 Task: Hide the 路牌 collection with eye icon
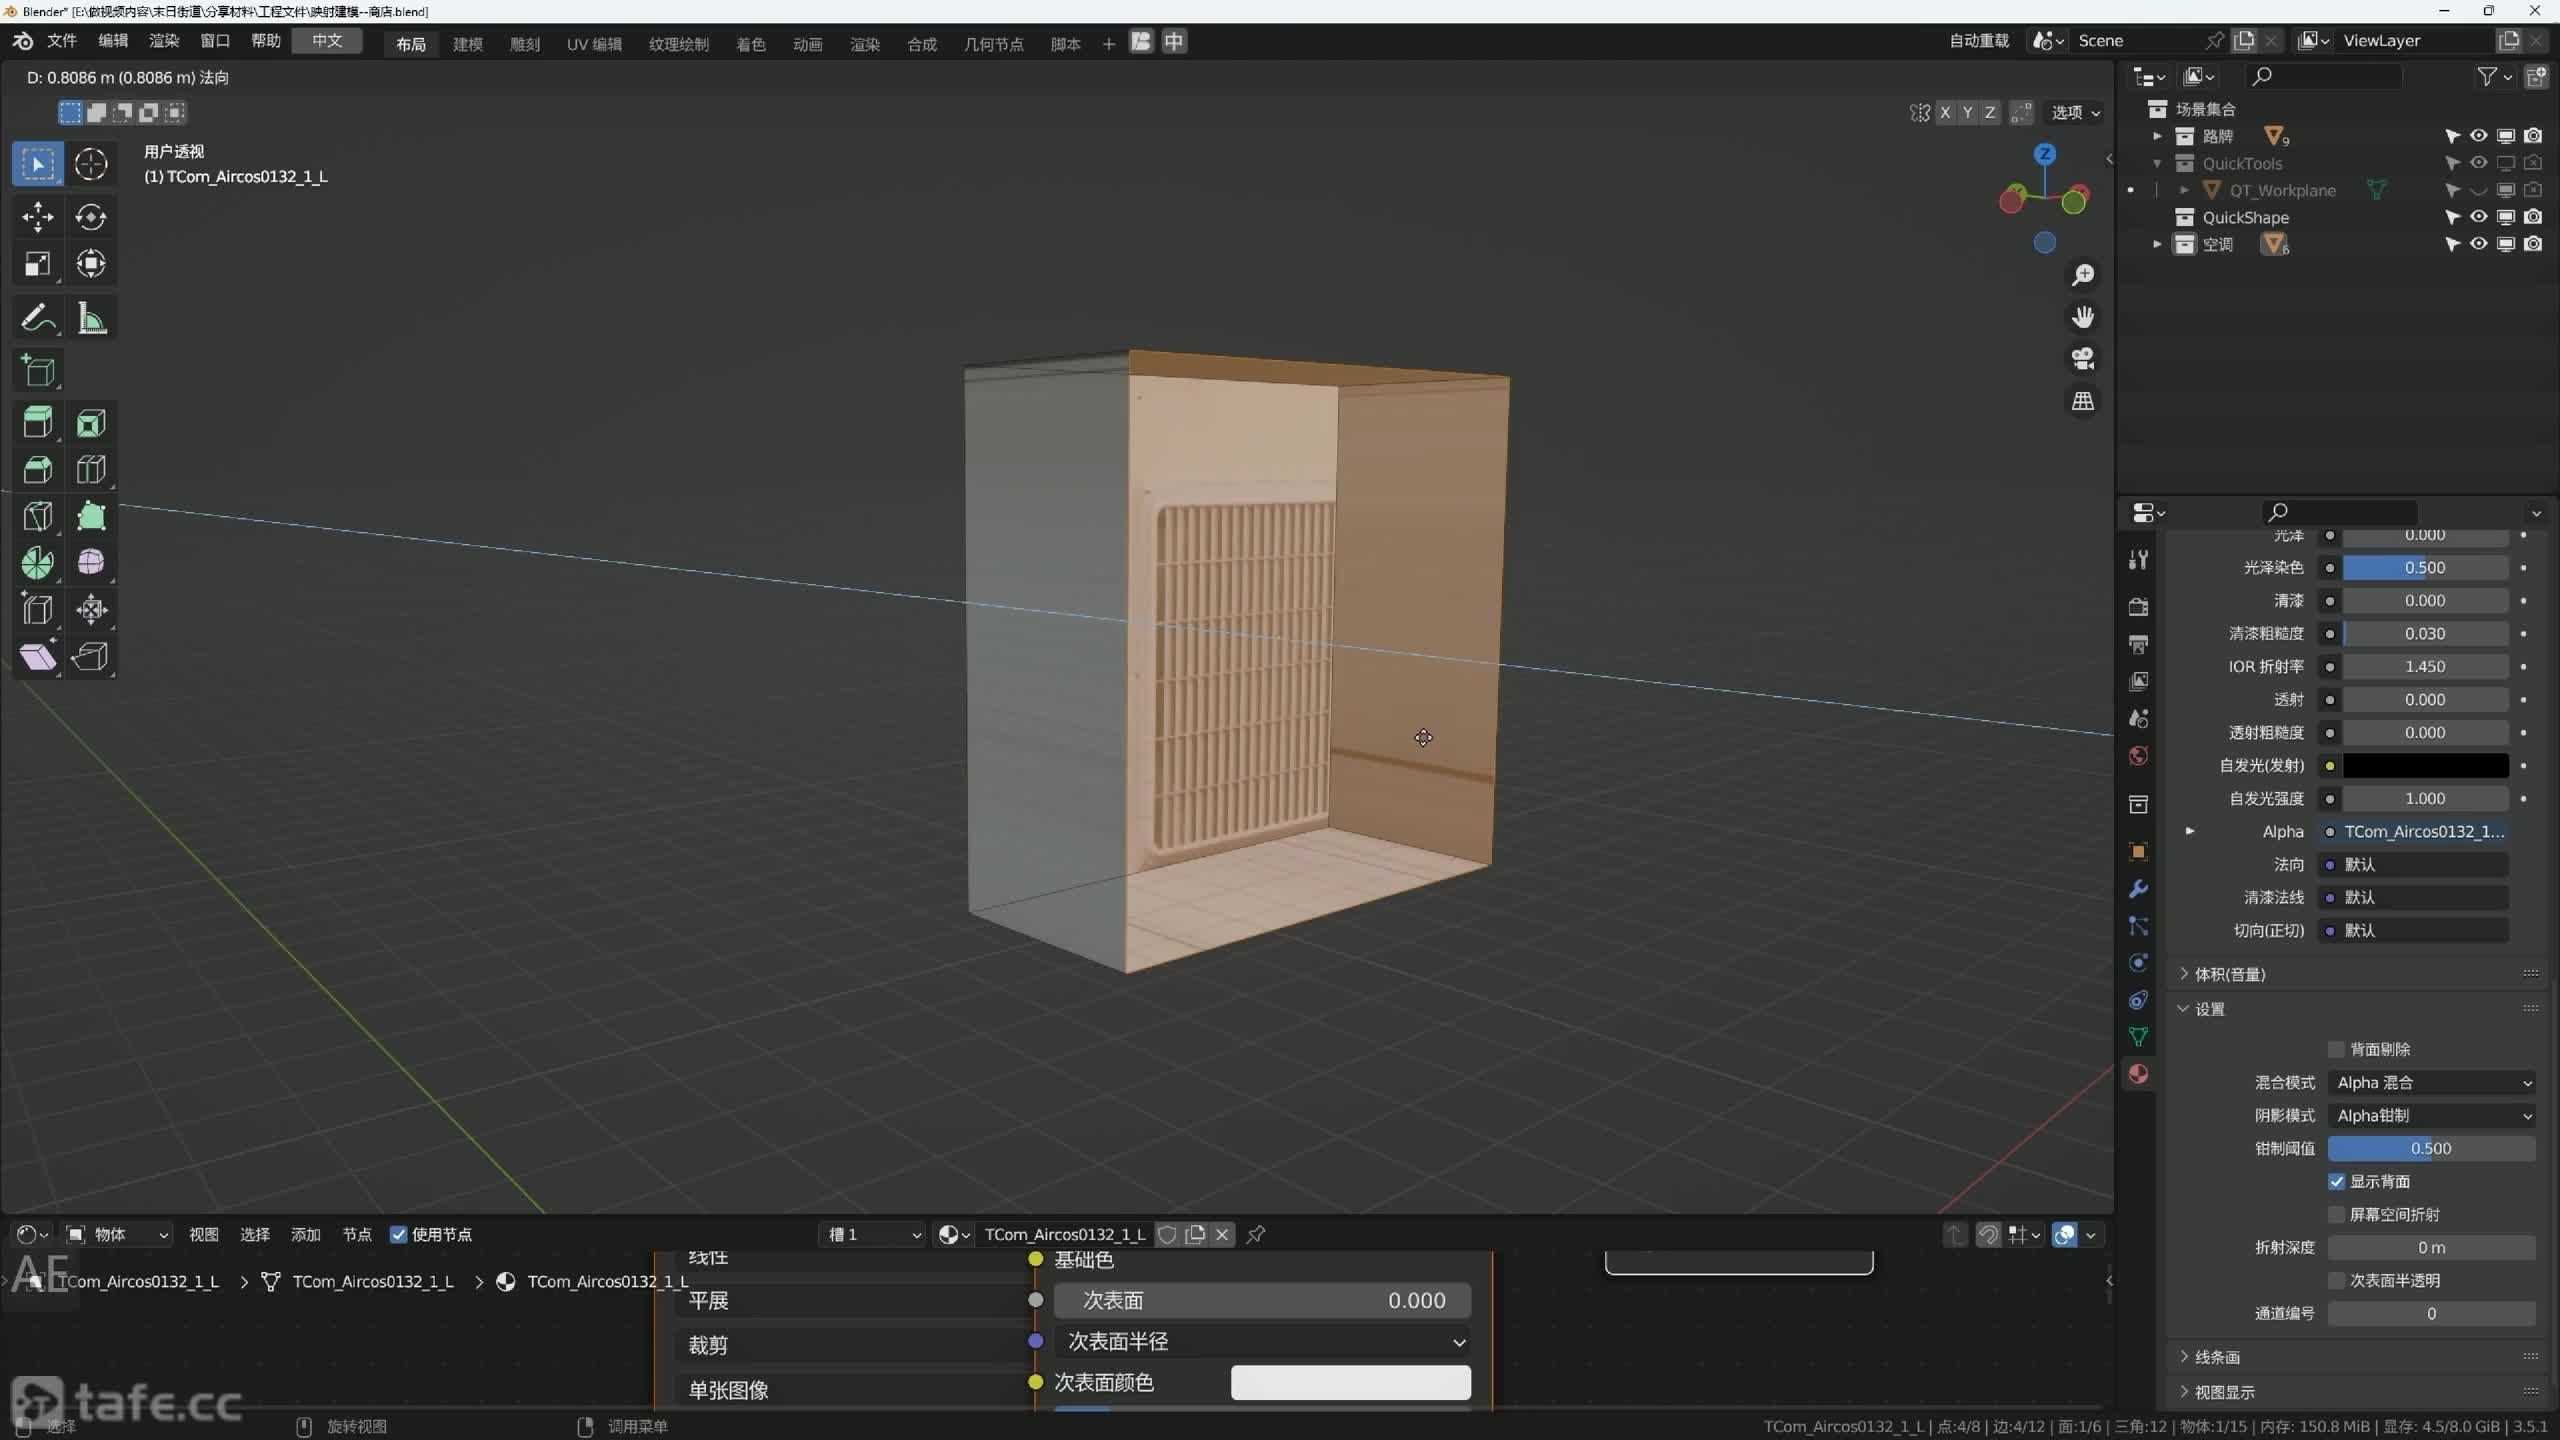[x=2479, y=136]
